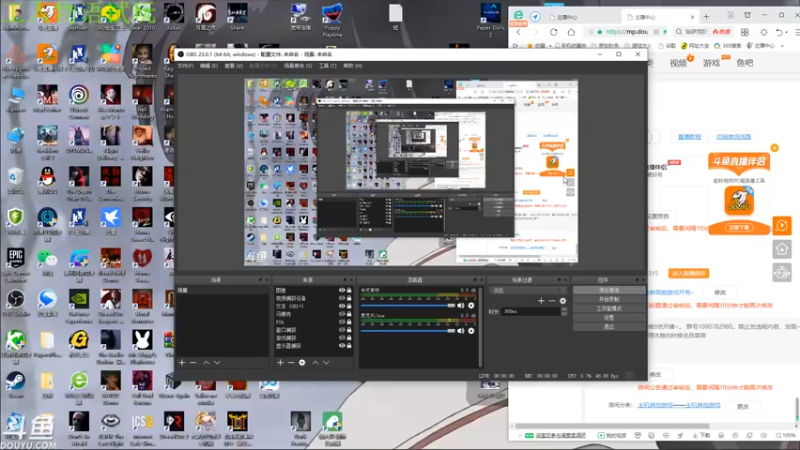This screenshot has height=450, width=800.
Task: Open the 淡出 transition type dropdown
Action: tap(528, 290)
